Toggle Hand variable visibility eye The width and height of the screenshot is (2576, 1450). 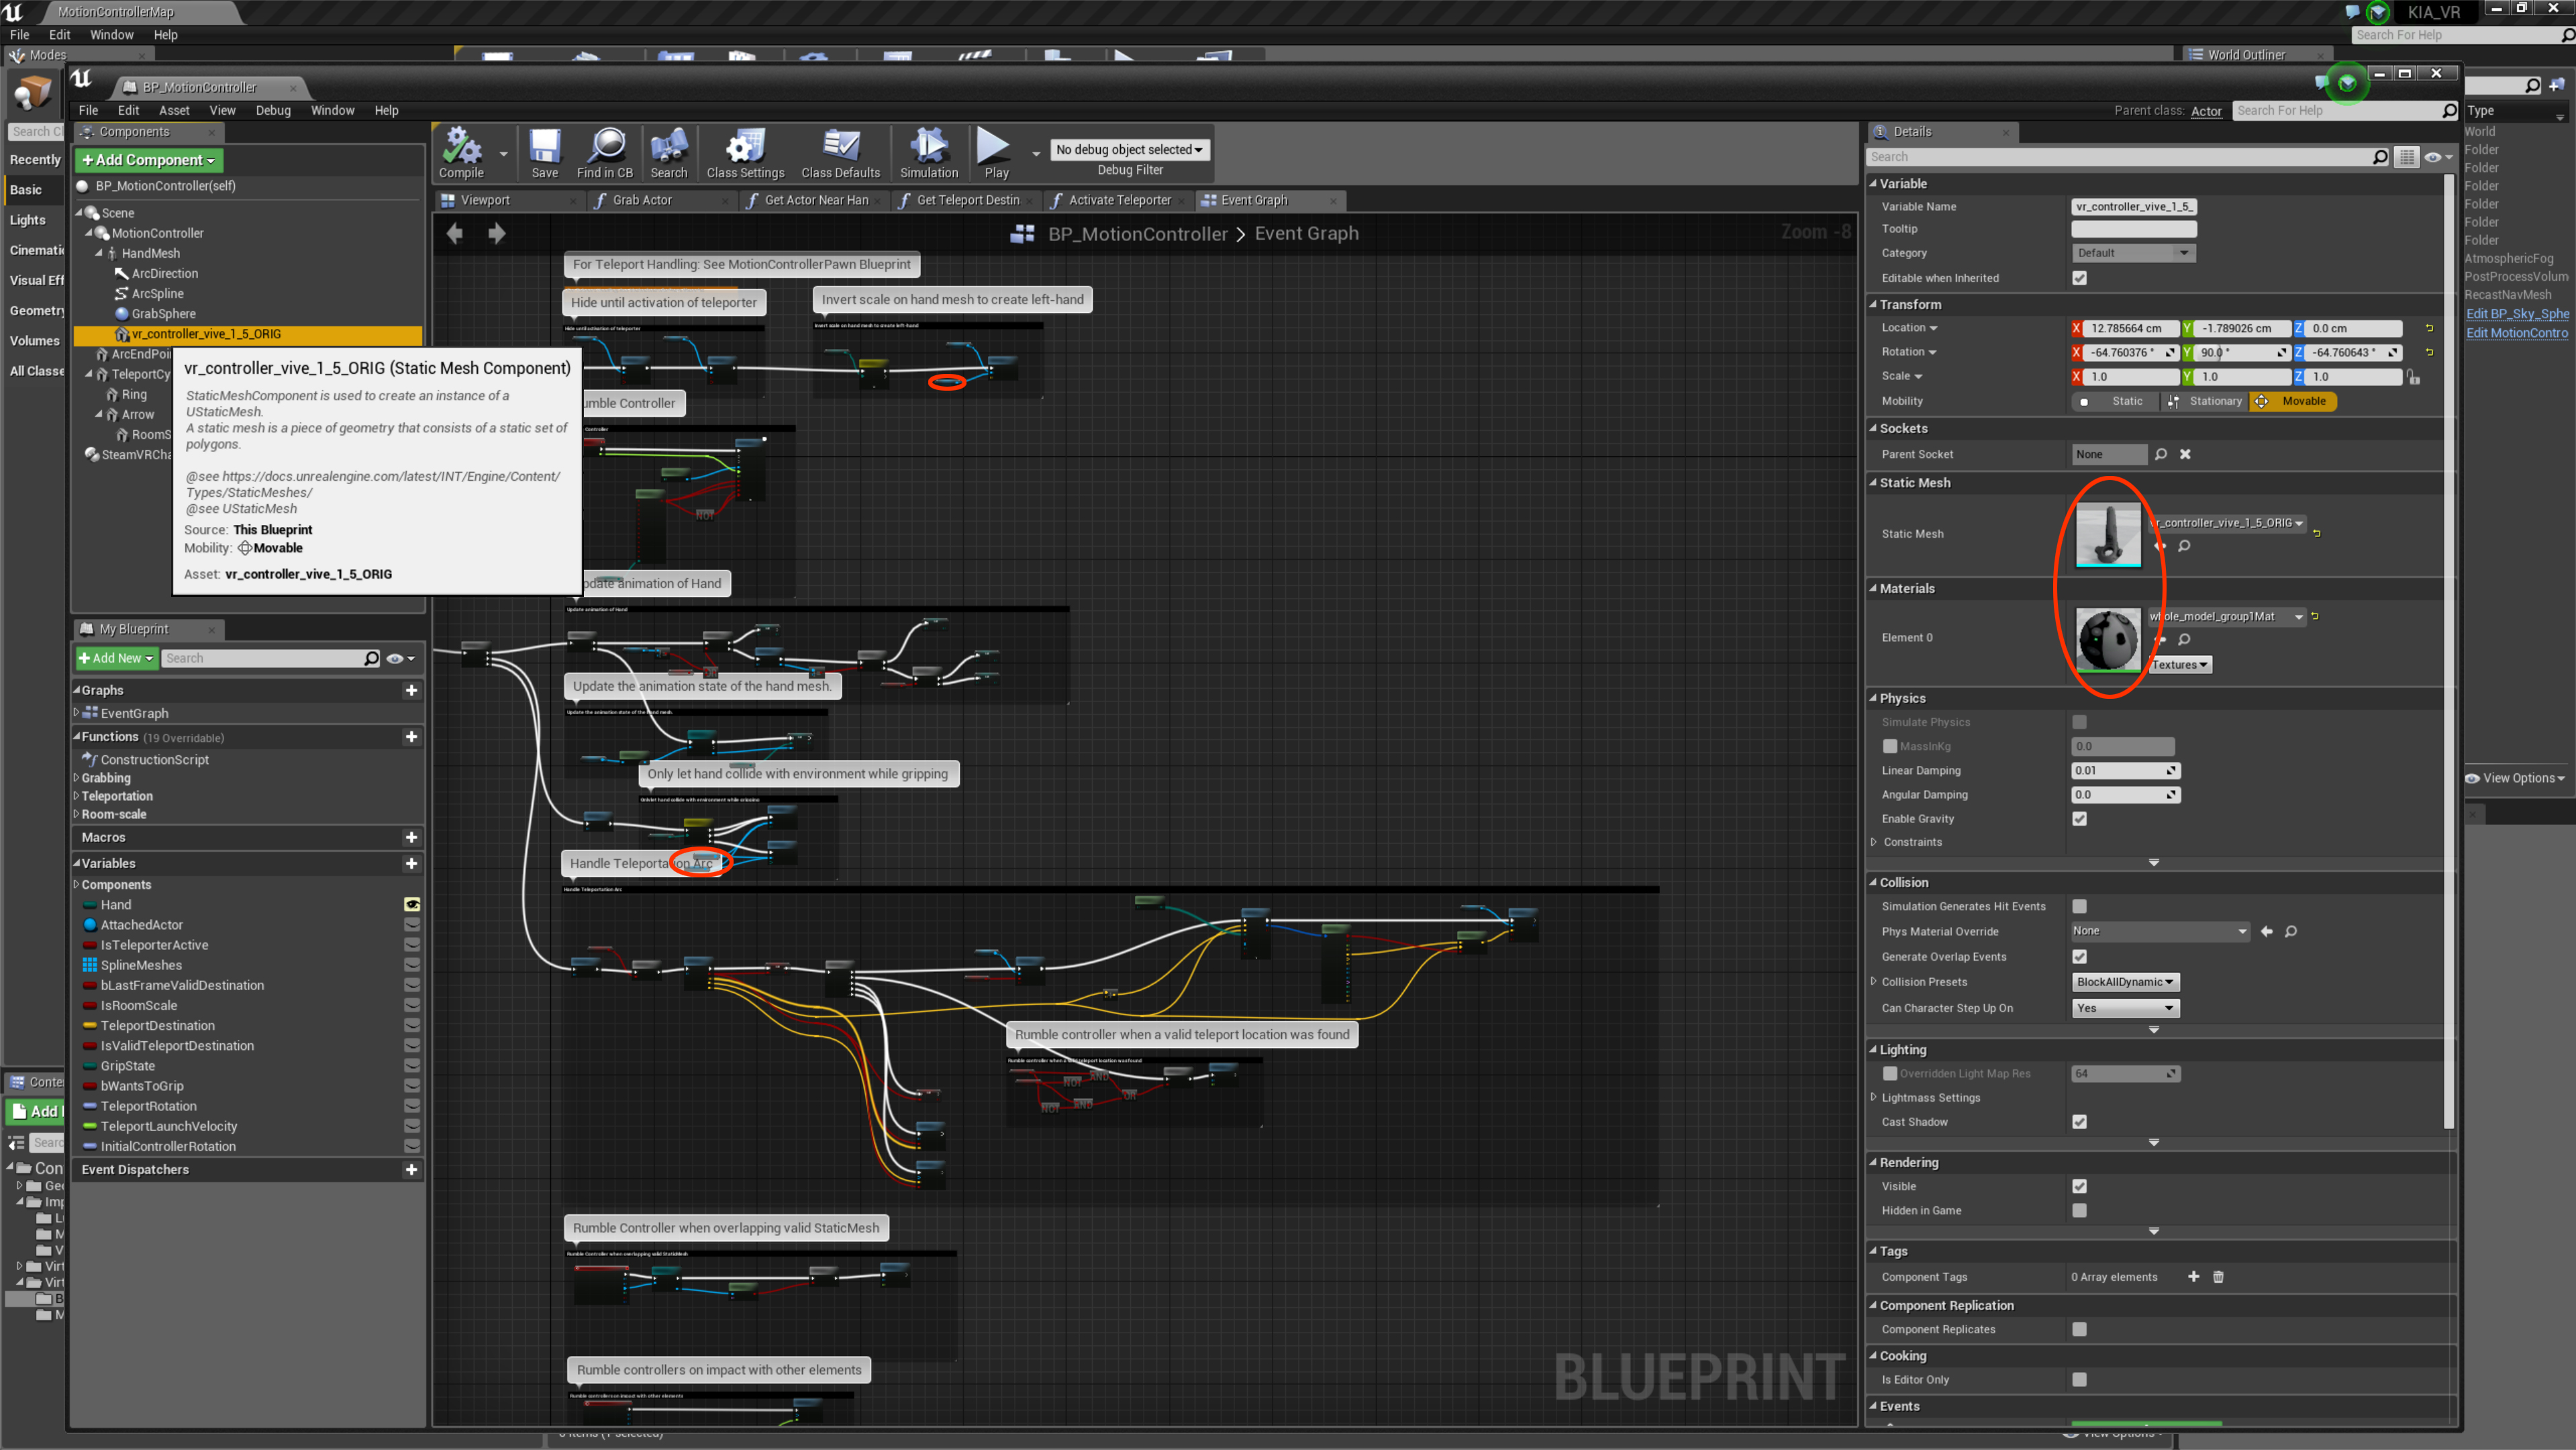411,905
